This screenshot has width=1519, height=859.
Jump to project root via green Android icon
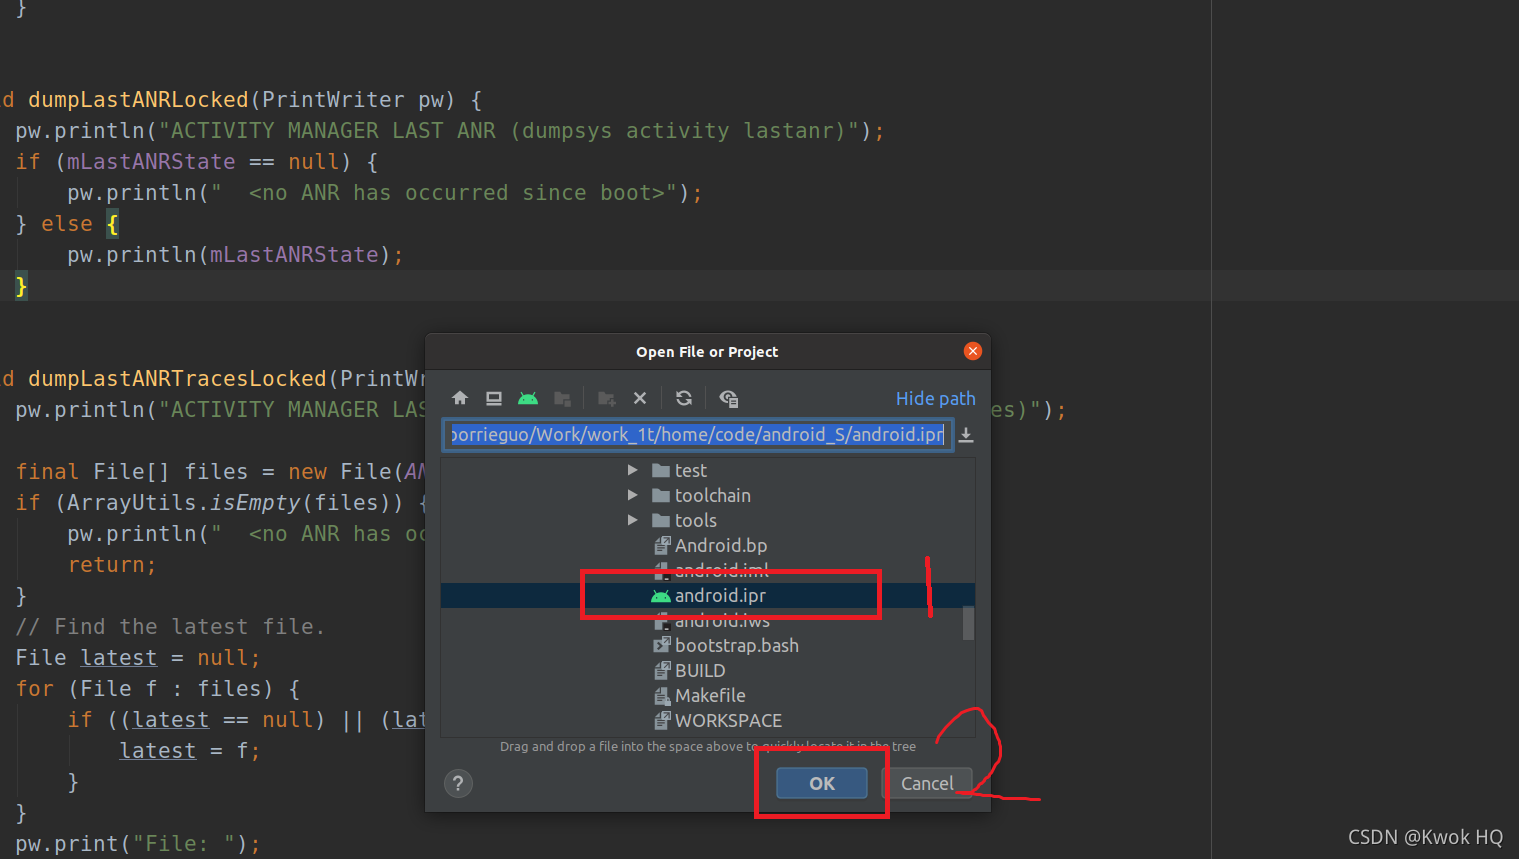527,398
